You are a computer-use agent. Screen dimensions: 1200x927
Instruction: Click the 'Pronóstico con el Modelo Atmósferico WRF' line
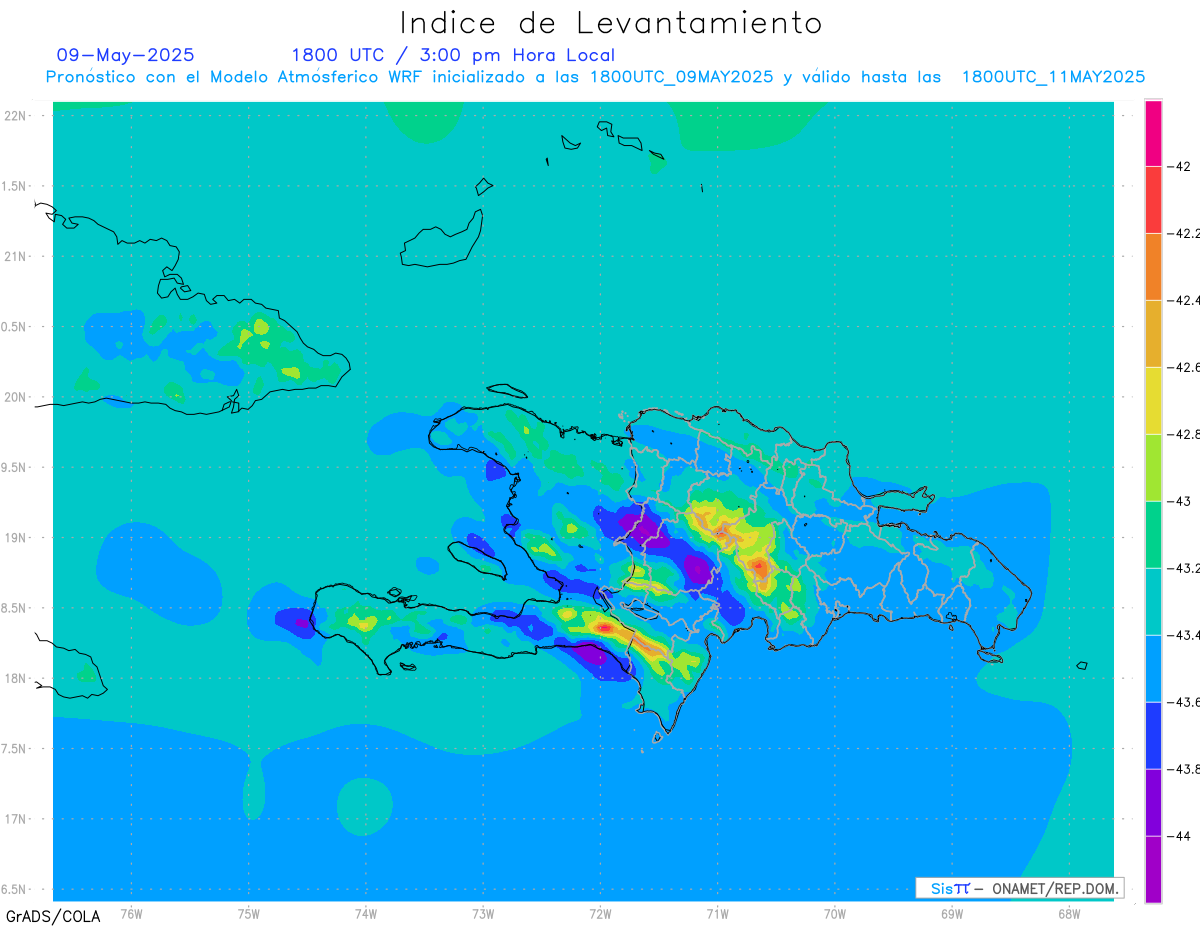tap(595, 77)
